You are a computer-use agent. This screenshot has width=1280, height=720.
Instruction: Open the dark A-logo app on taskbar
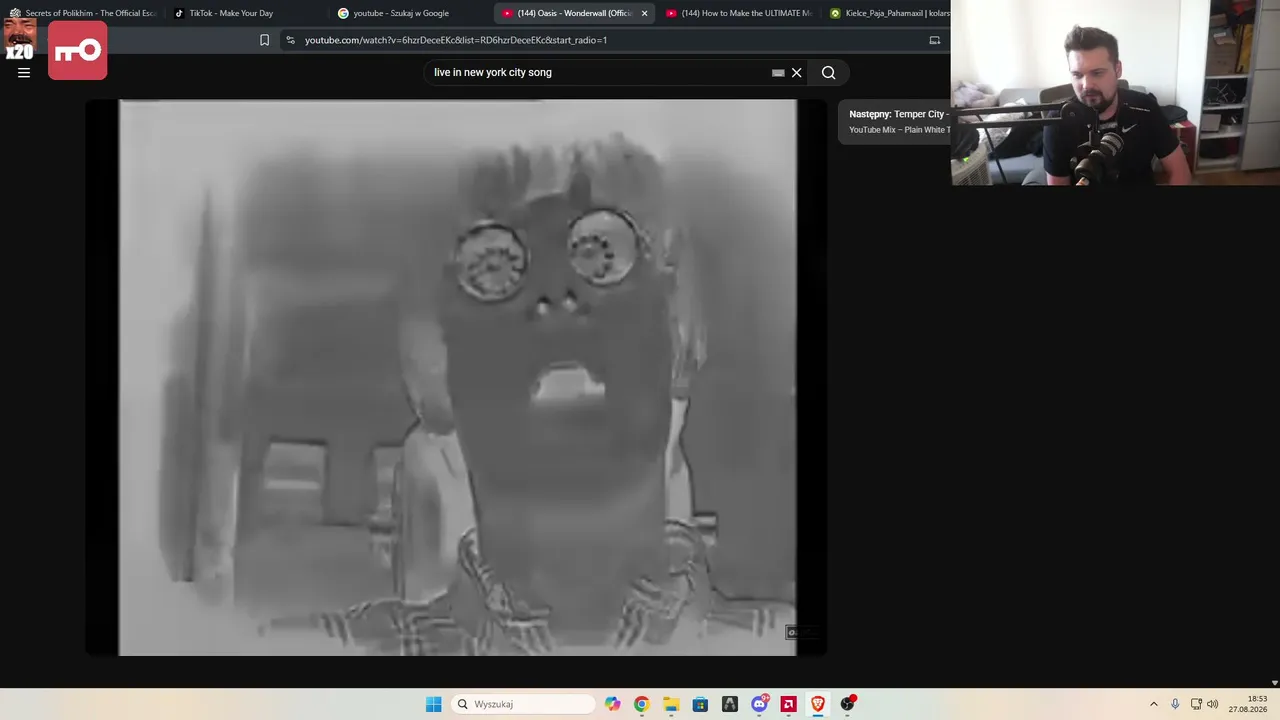pos(730,704)
